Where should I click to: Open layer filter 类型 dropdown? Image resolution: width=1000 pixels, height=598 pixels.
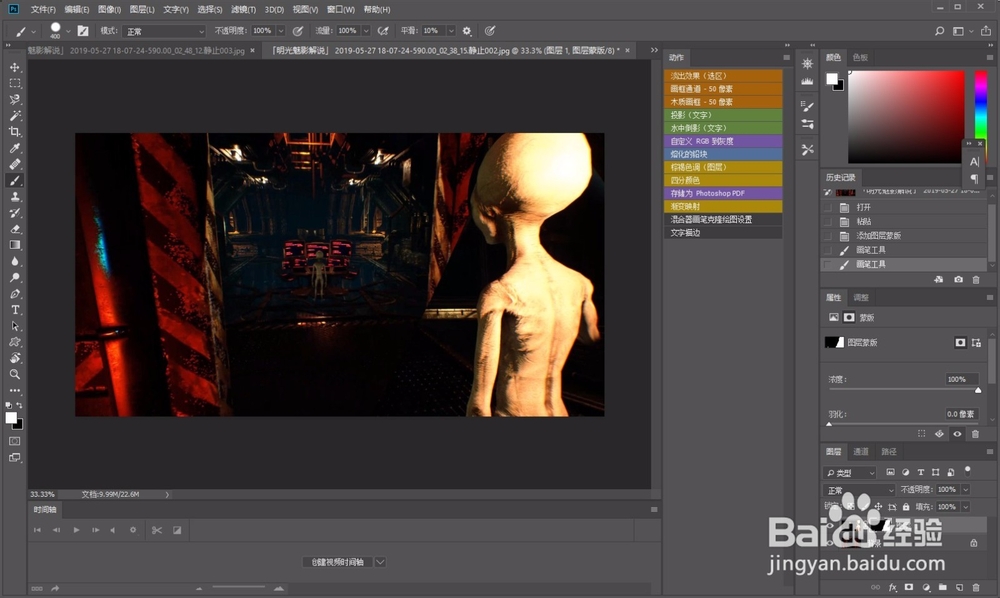849,473
